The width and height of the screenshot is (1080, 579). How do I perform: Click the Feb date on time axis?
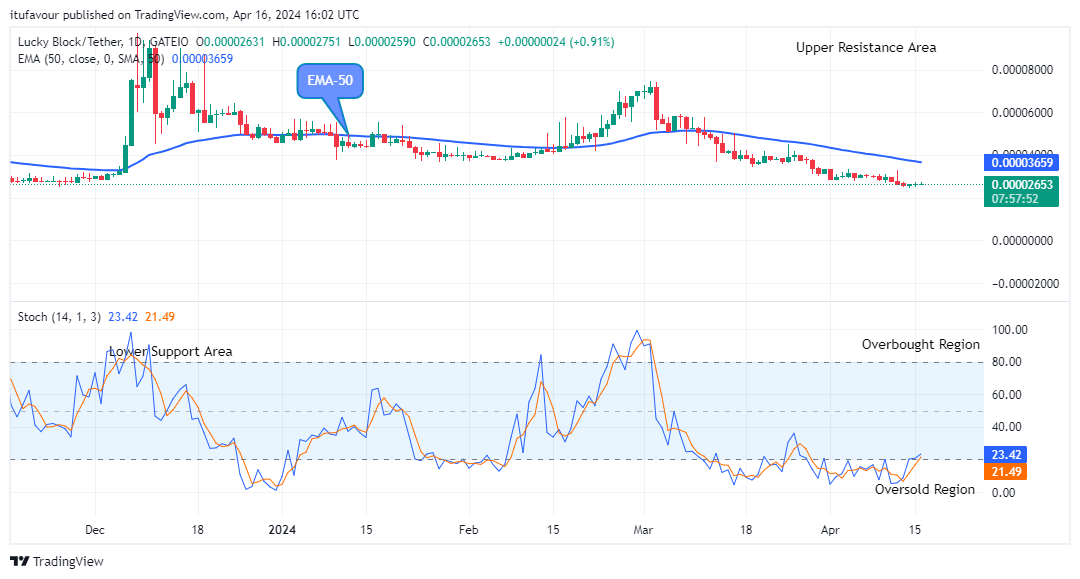(468, 530)
